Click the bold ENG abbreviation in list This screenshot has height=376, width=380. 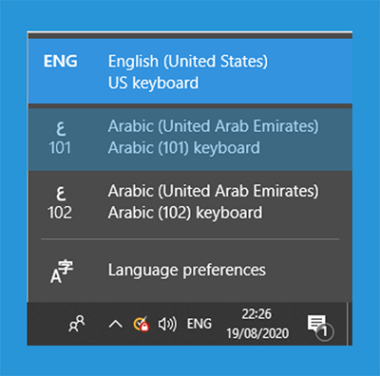point(60,61)
